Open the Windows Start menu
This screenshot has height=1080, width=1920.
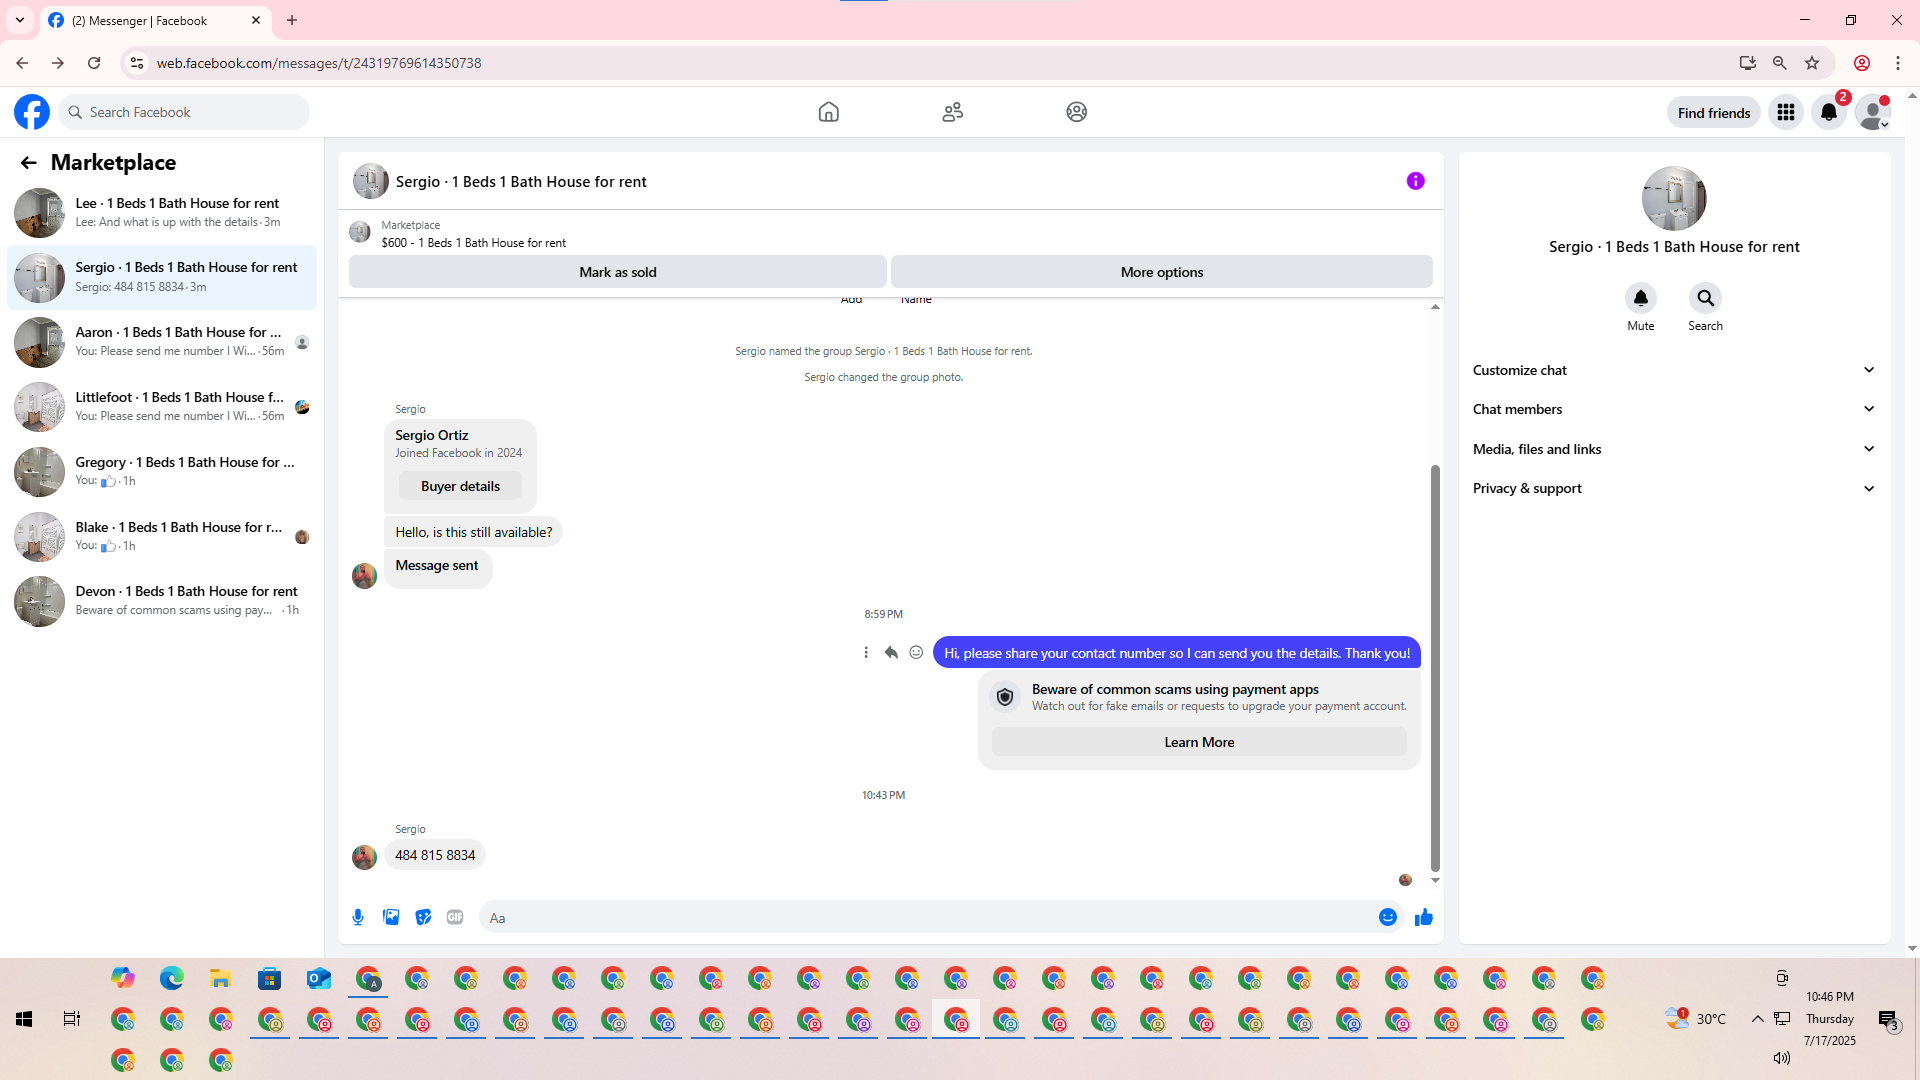(x=24, y=1019)
